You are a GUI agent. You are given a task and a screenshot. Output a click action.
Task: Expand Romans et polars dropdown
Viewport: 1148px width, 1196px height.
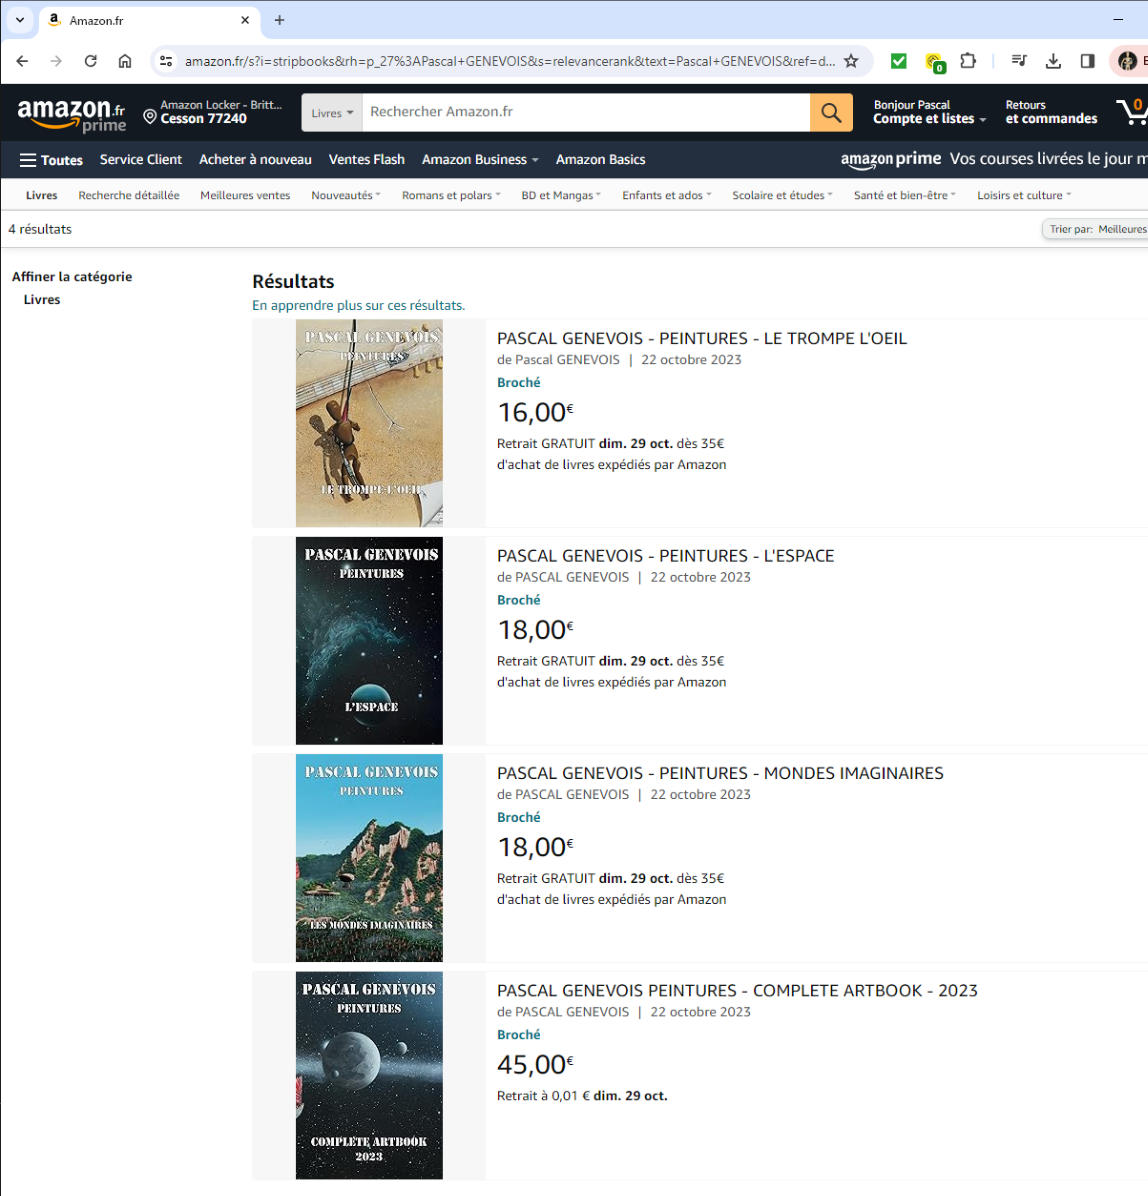(x=451, y=195)
